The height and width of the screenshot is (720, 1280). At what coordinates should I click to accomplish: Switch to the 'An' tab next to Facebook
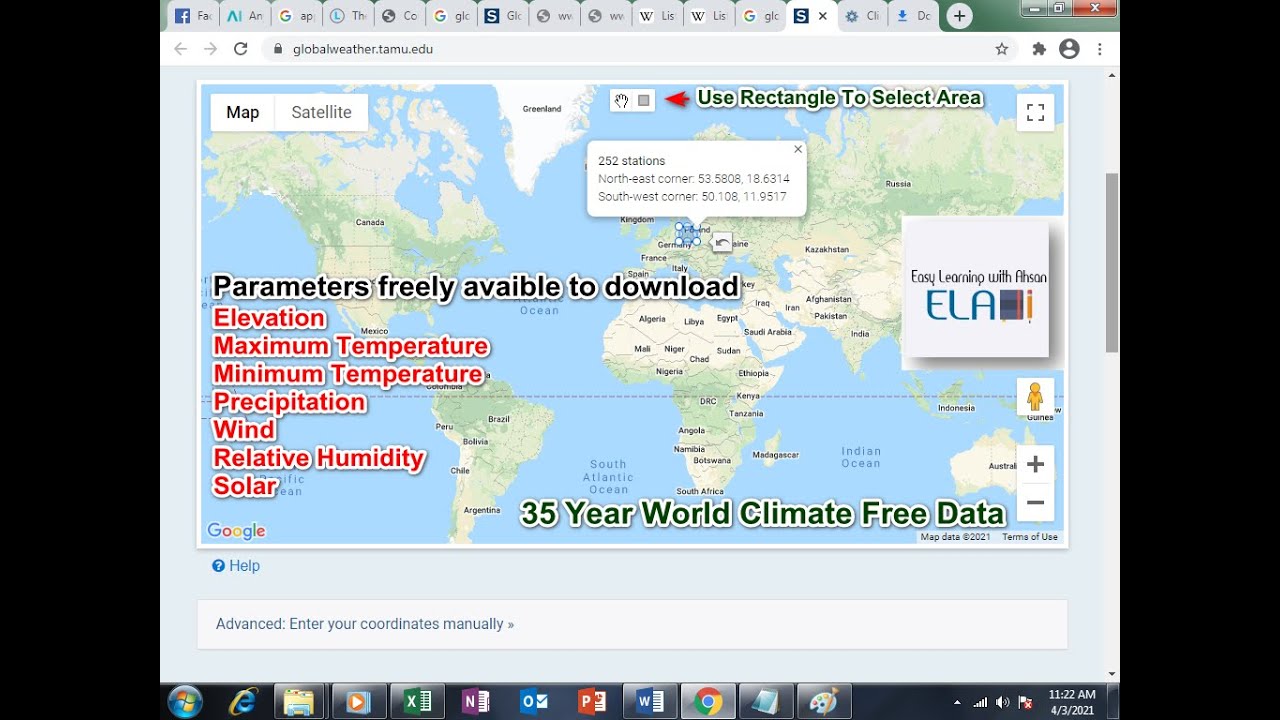244,16
